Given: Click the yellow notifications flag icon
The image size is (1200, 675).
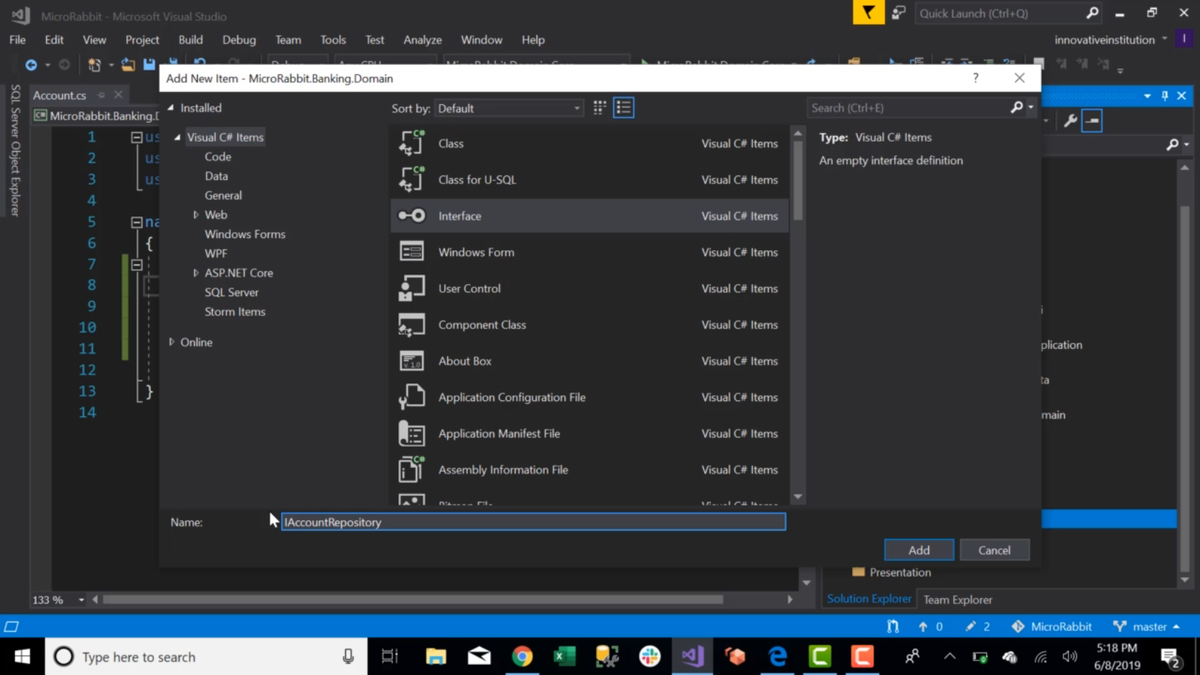Looking at the screenshot, I should coord(868,13).
